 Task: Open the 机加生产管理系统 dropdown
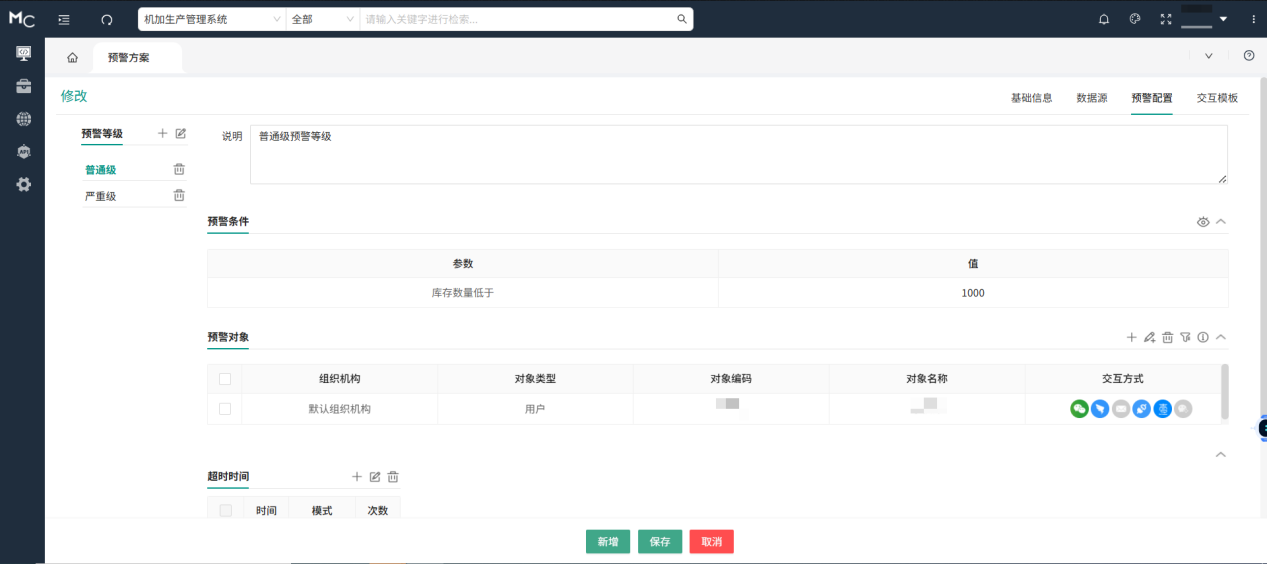[212, 19]
